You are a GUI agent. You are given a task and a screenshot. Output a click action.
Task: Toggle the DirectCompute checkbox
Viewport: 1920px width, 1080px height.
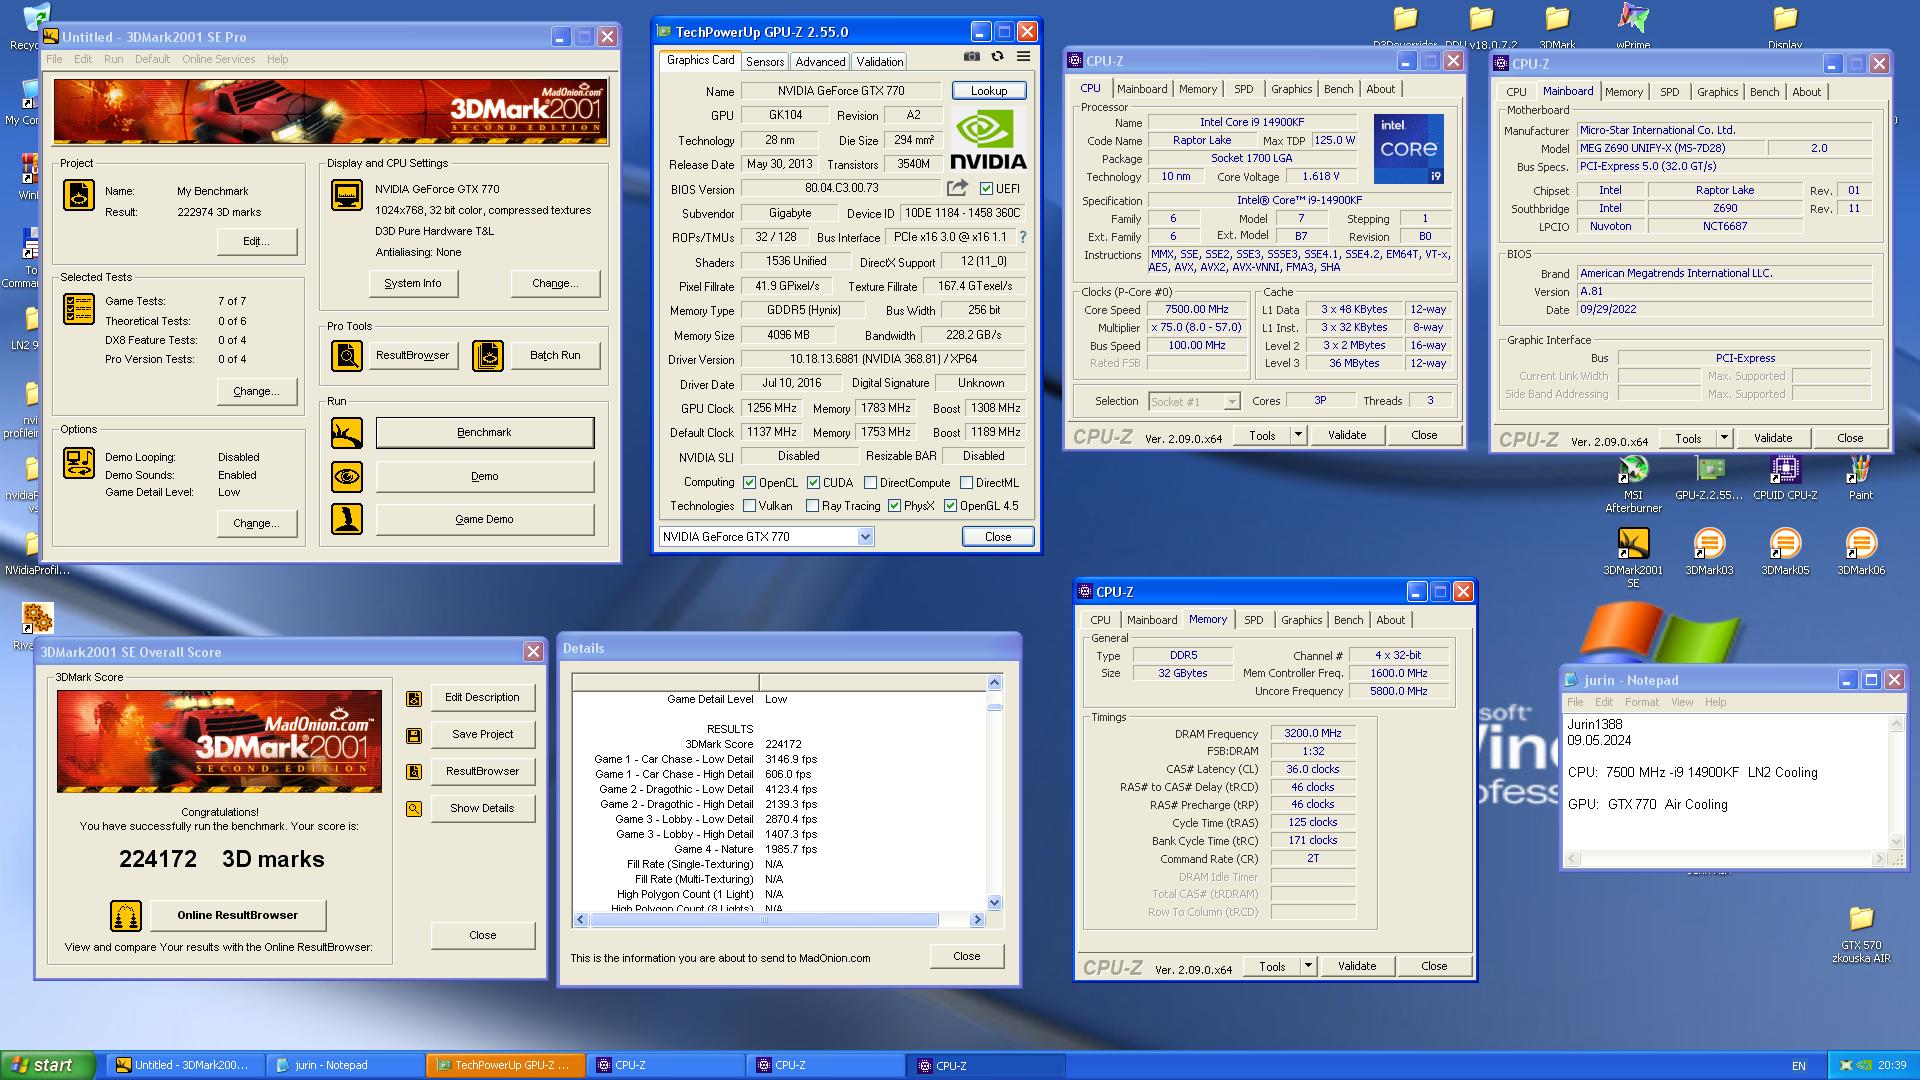point(870,483)
